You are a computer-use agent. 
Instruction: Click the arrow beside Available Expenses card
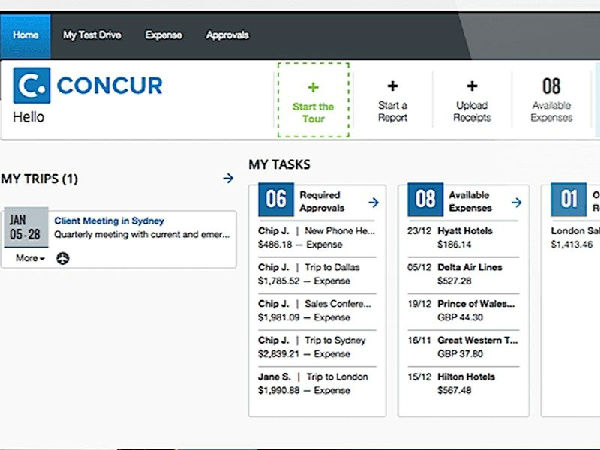point(516,202)
